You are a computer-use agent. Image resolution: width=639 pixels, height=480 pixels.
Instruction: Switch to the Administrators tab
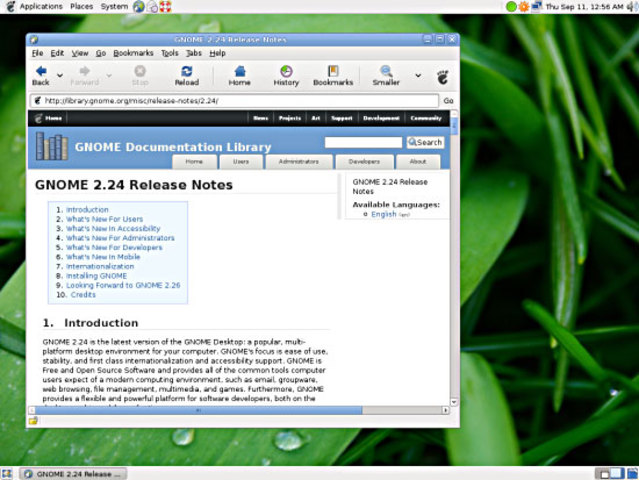click(299, 162)
